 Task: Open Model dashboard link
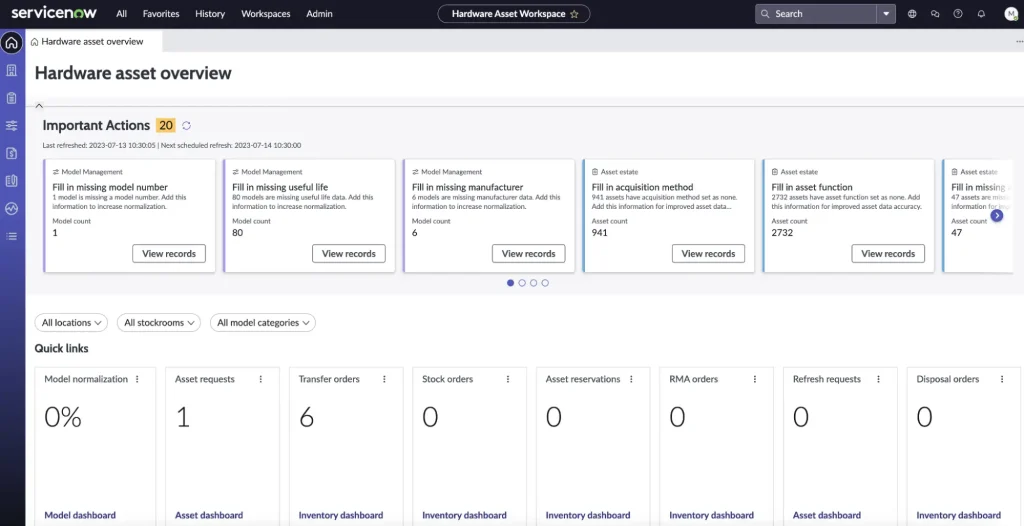coord(80,516)
